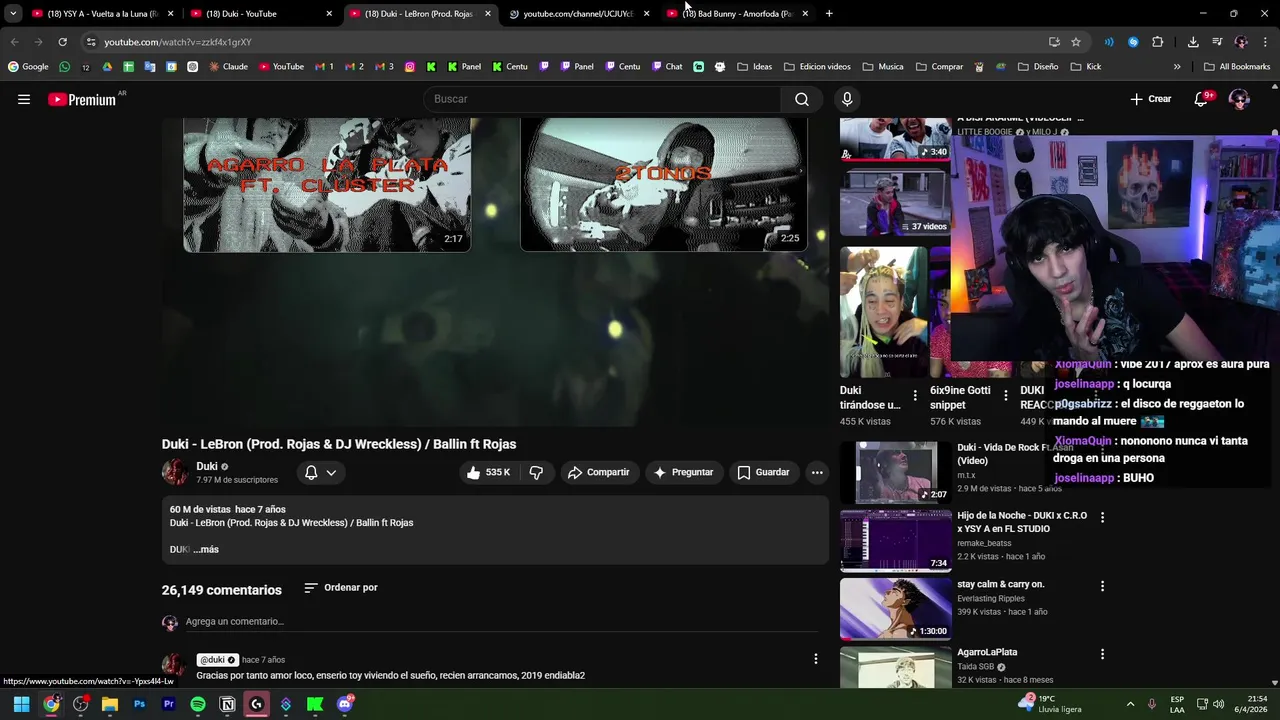Start voice search with microphone icon
The image size is (1280, 720).
point(847,99)
